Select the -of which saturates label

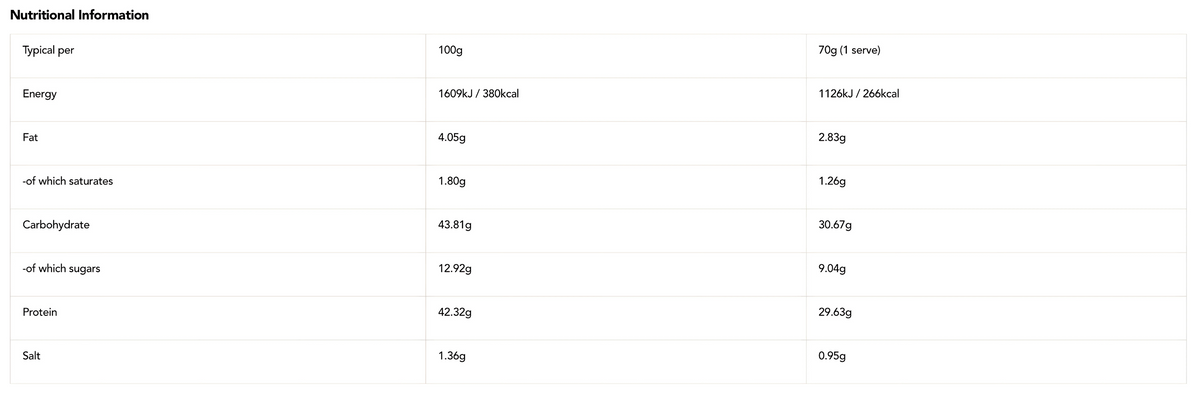(68, 181)
